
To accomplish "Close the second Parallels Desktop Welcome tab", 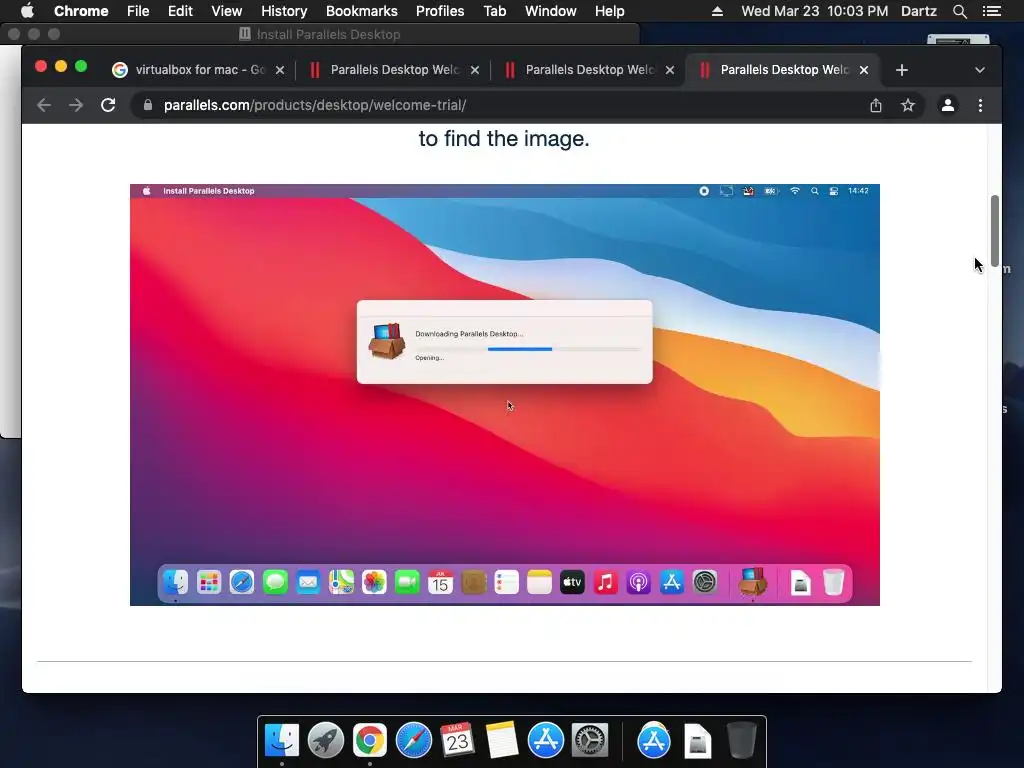I will 669,70.
